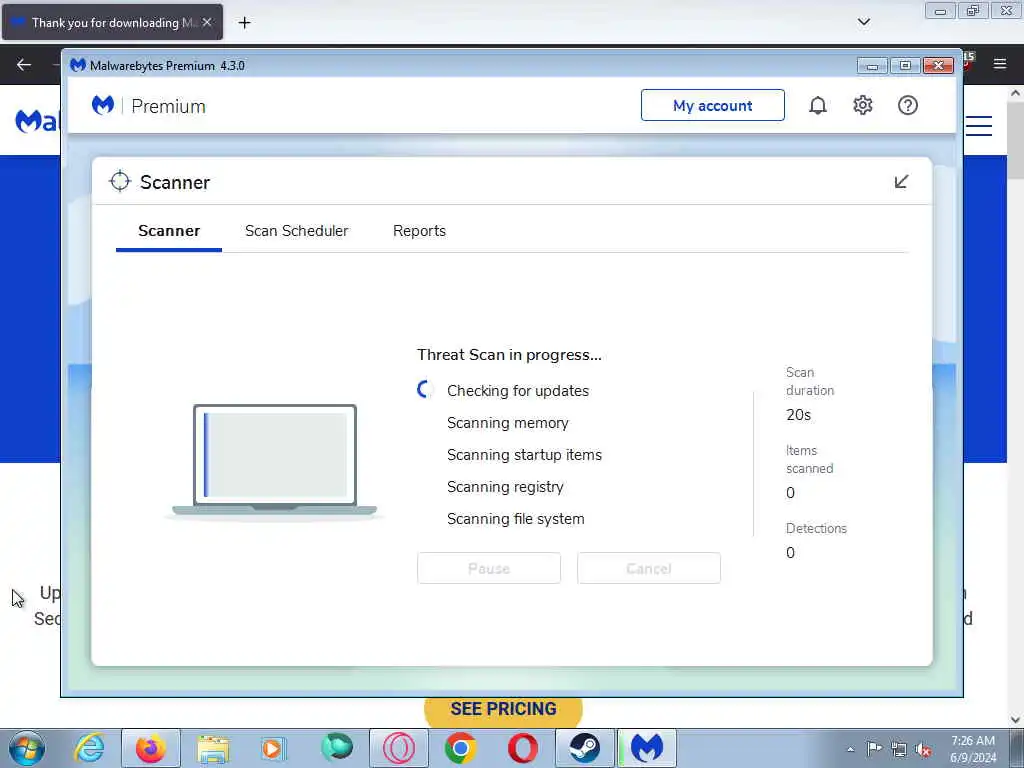
Task: Open File Explorer from the taskbar
Action: pyautogui.click(x=213, y=748)
